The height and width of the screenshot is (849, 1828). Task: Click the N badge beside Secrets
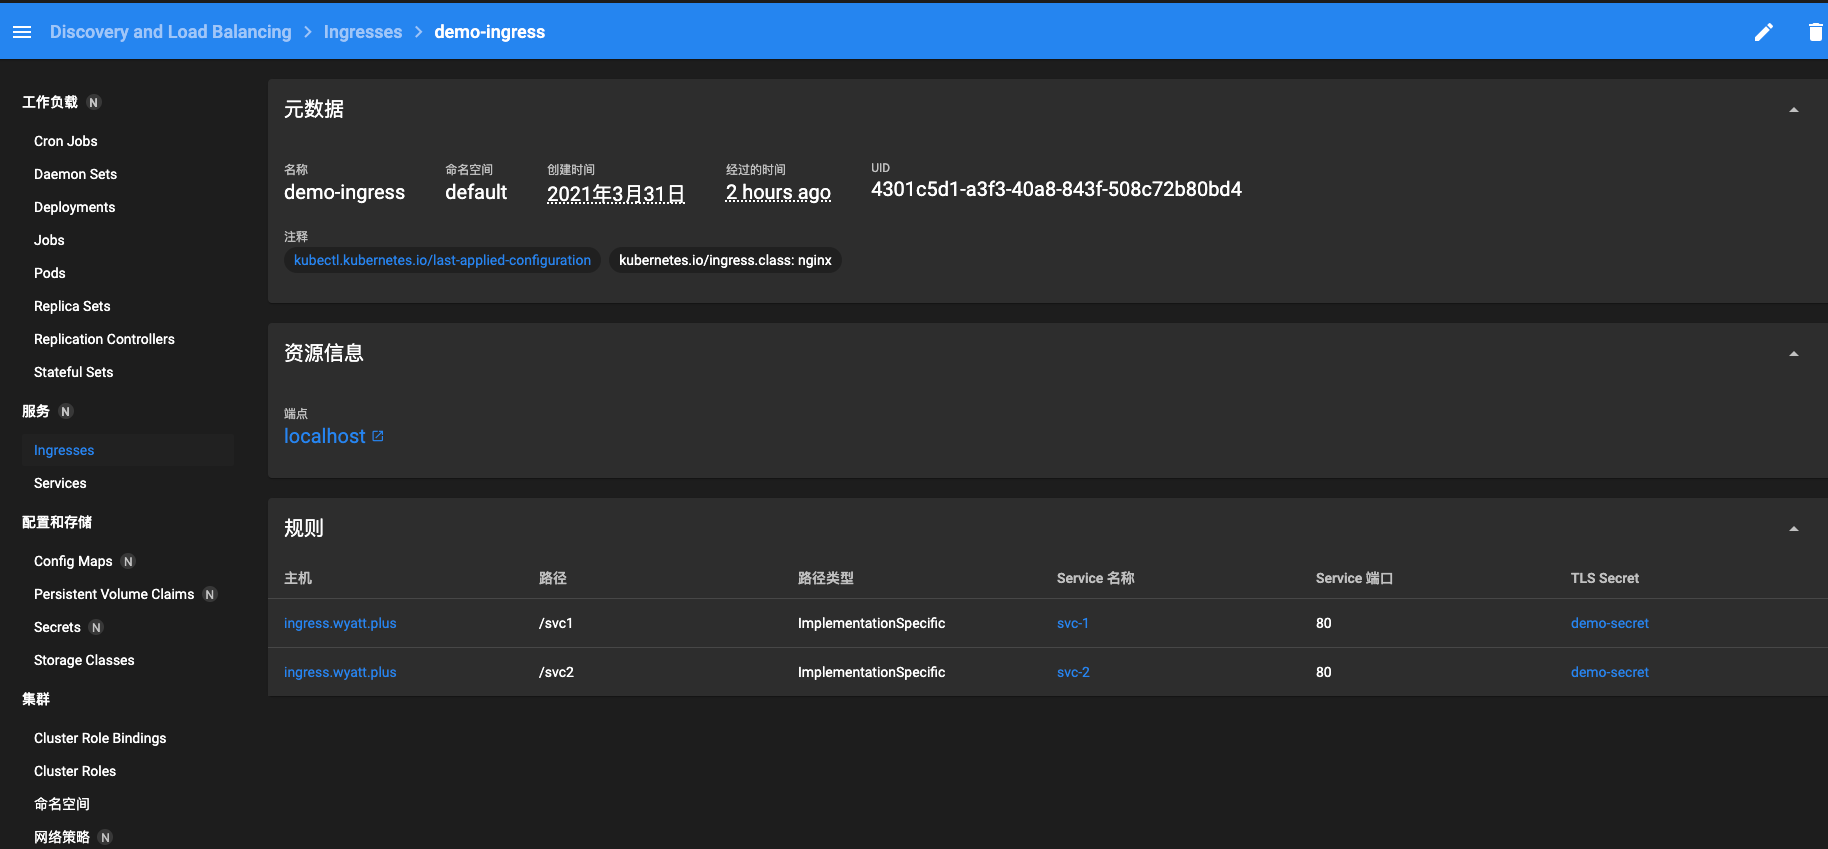pyautogui.click(x=96, y=628)
